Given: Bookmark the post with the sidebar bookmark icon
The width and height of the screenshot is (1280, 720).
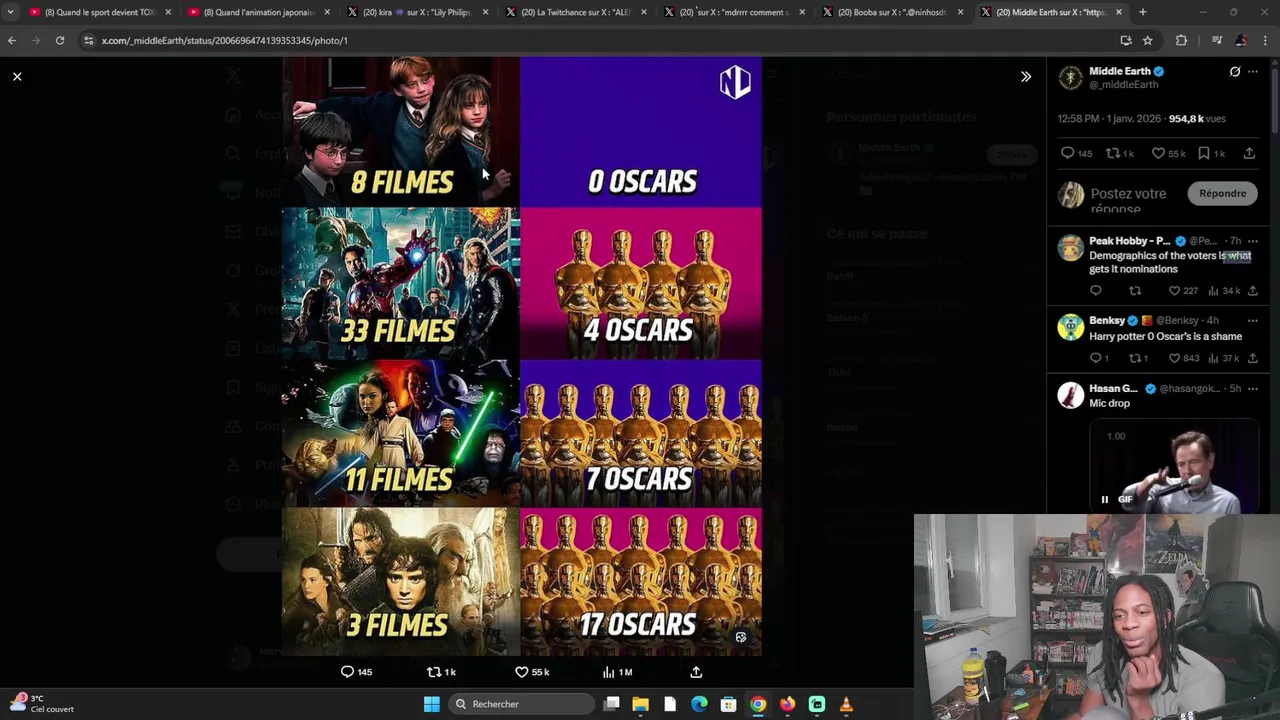Looking at the screenshot, I should pos(1204,153).
